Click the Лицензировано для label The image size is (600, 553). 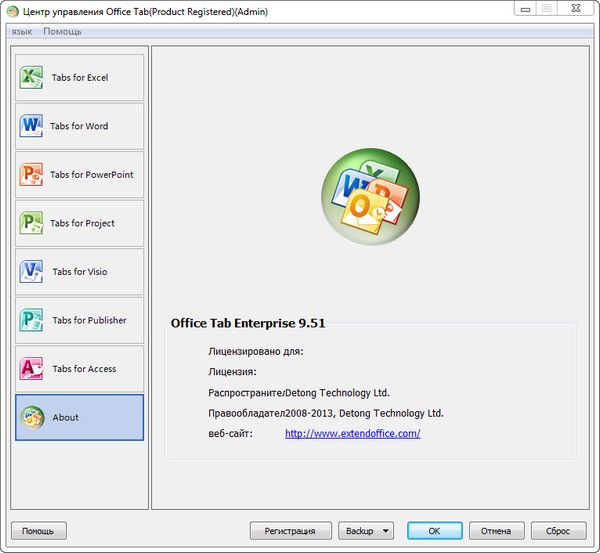(256, 351)
